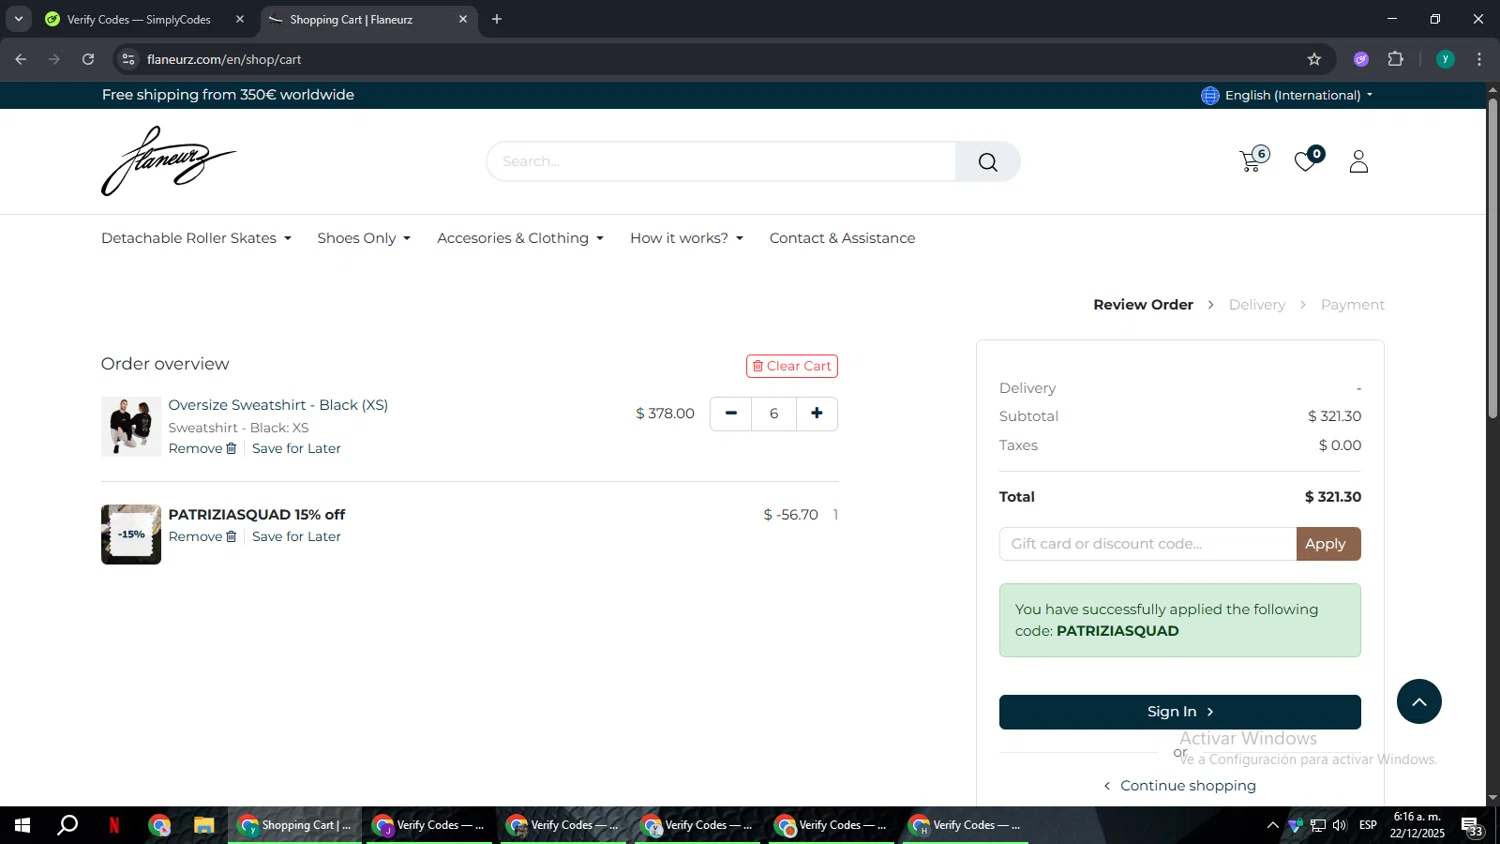Go to the Payment step
1500x844 pixels.
(x=1352, y=305)
